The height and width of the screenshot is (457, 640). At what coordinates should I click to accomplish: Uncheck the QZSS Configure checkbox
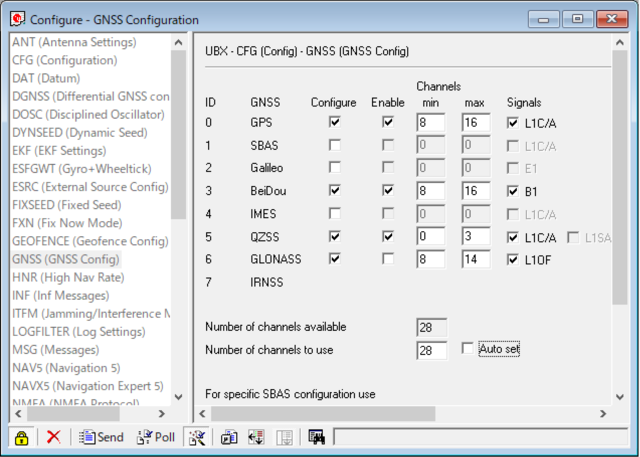point(335,237)
